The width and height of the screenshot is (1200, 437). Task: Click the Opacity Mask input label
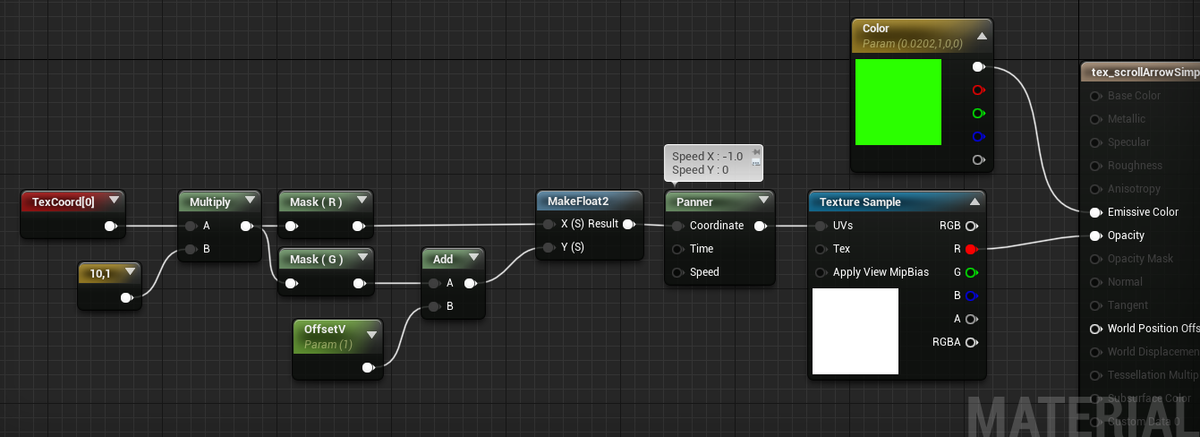click(x=1140, y=259)
